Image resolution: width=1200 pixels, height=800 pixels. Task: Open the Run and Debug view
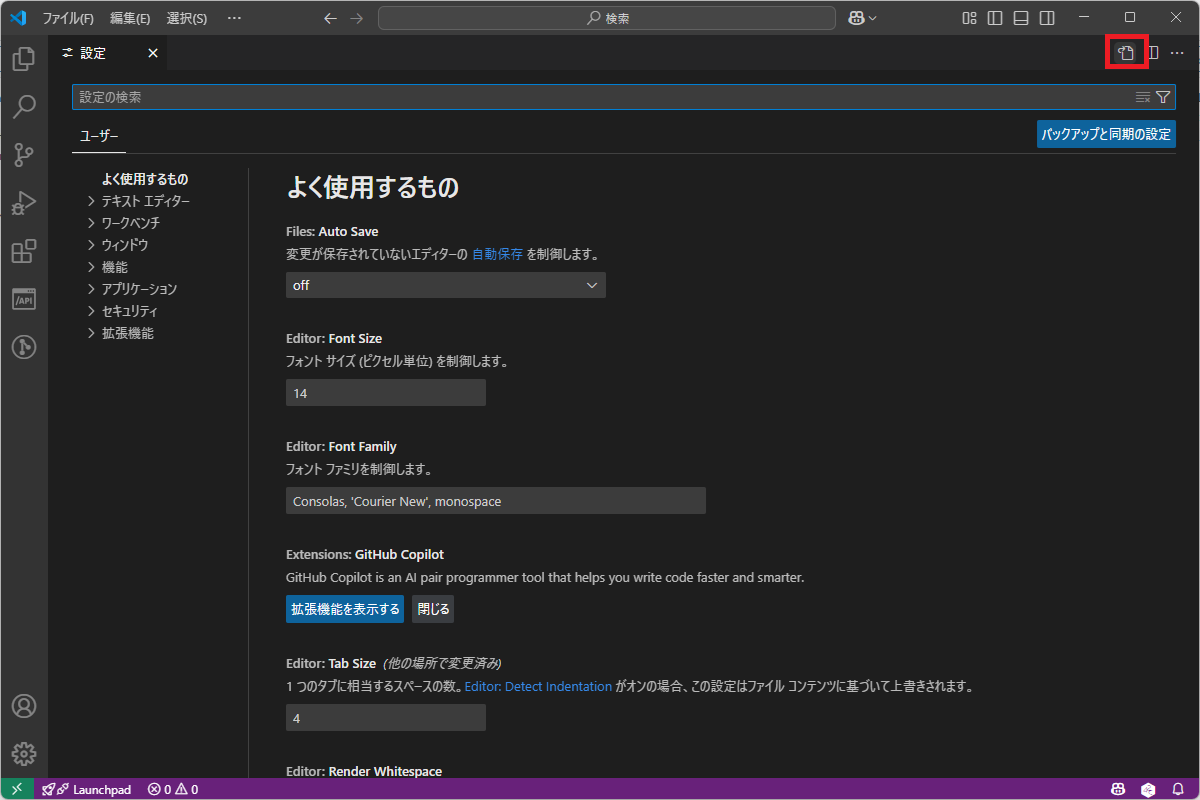coord(23,203)
